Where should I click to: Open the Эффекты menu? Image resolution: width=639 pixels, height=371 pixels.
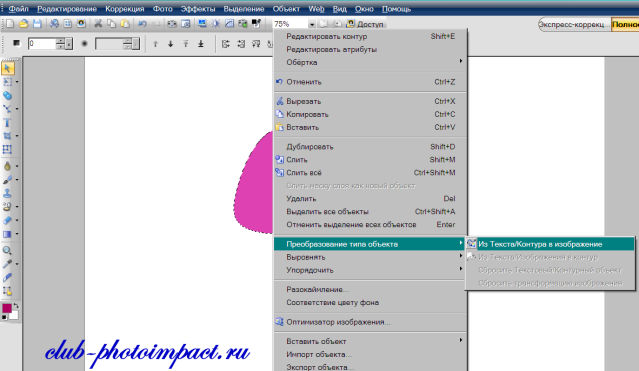(198, 9)
